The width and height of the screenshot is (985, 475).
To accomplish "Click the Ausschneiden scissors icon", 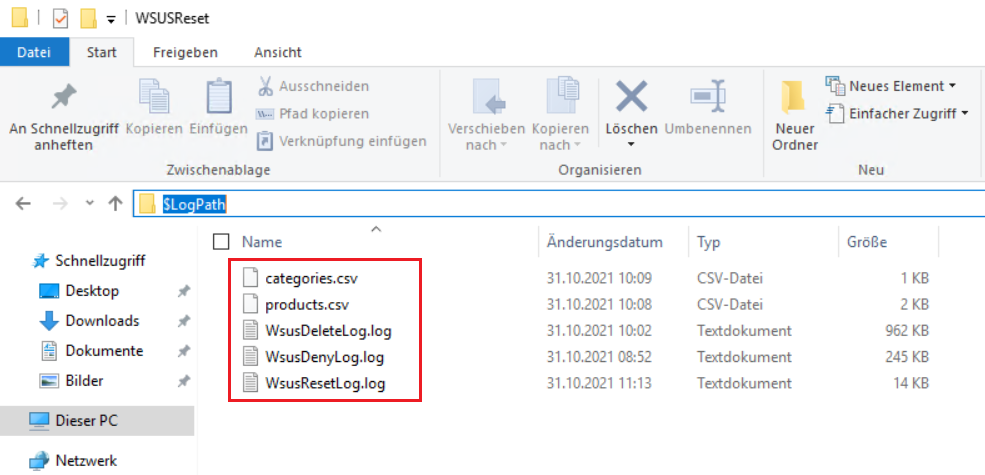I will tap(265, 86).
